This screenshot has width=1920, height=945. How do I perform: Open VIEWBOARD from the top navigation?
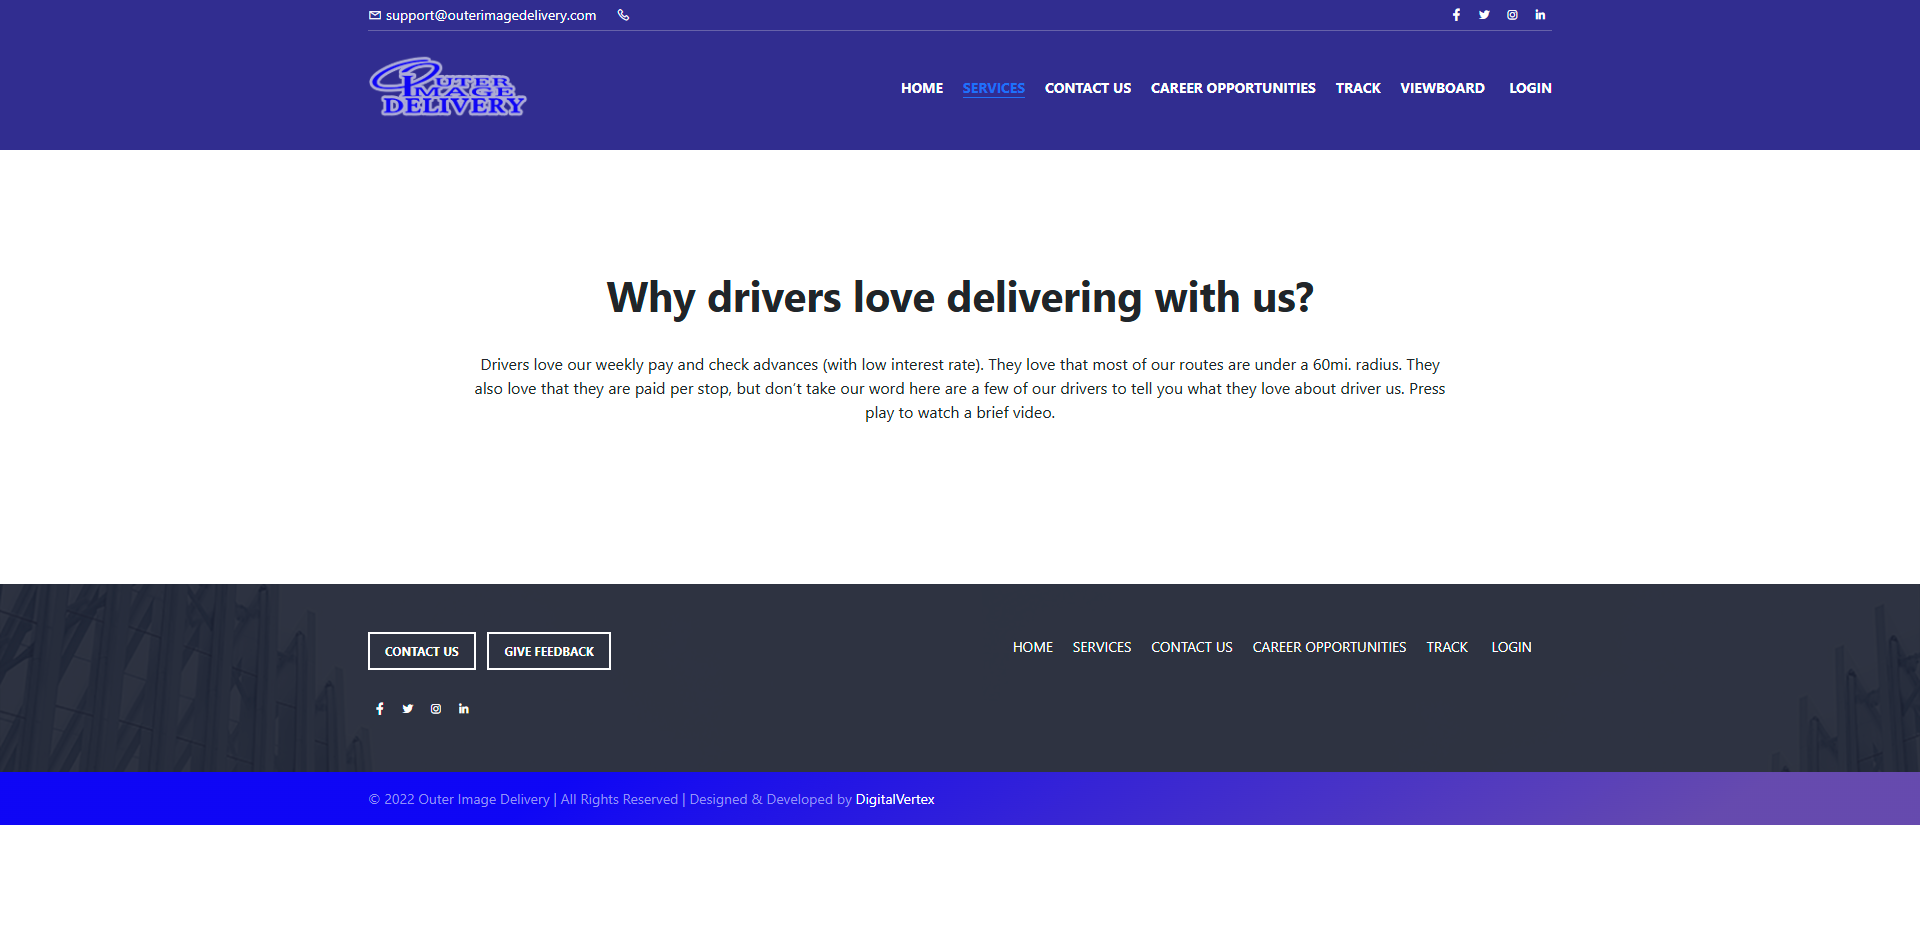(x=1442, y=88)
